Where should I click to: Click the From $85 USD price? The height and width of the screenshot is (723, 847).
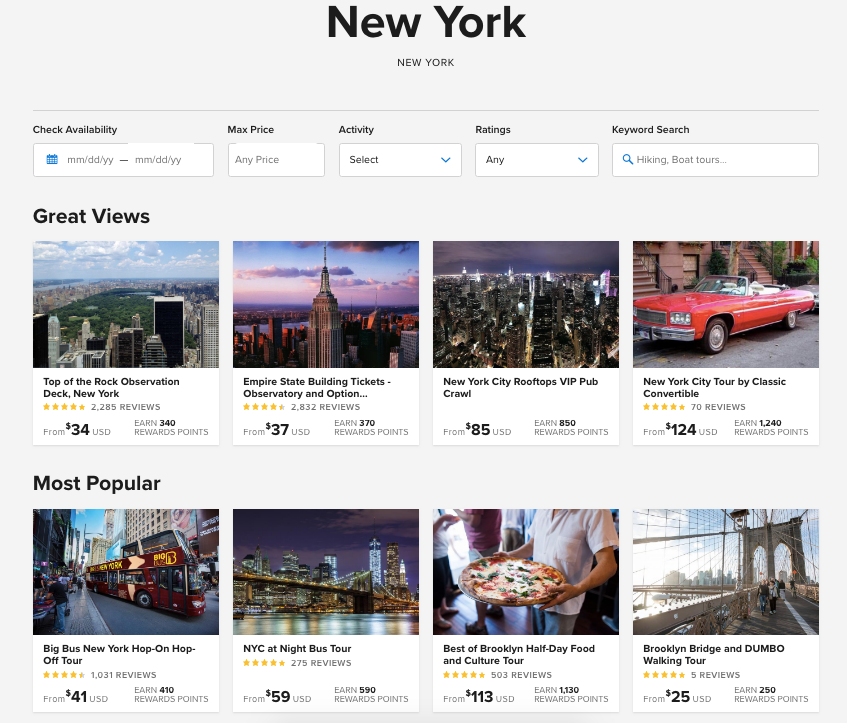click(477, 430)
